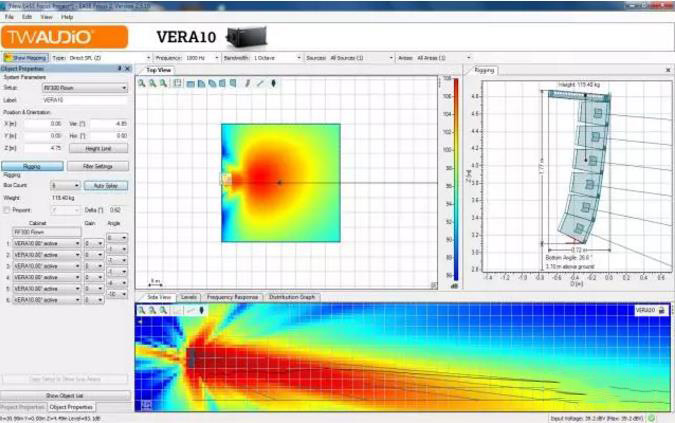Image resolution: width=675 pixels, height=423 pixels.
Task: Open the Areas dropdown
Action: pos(469,58)
